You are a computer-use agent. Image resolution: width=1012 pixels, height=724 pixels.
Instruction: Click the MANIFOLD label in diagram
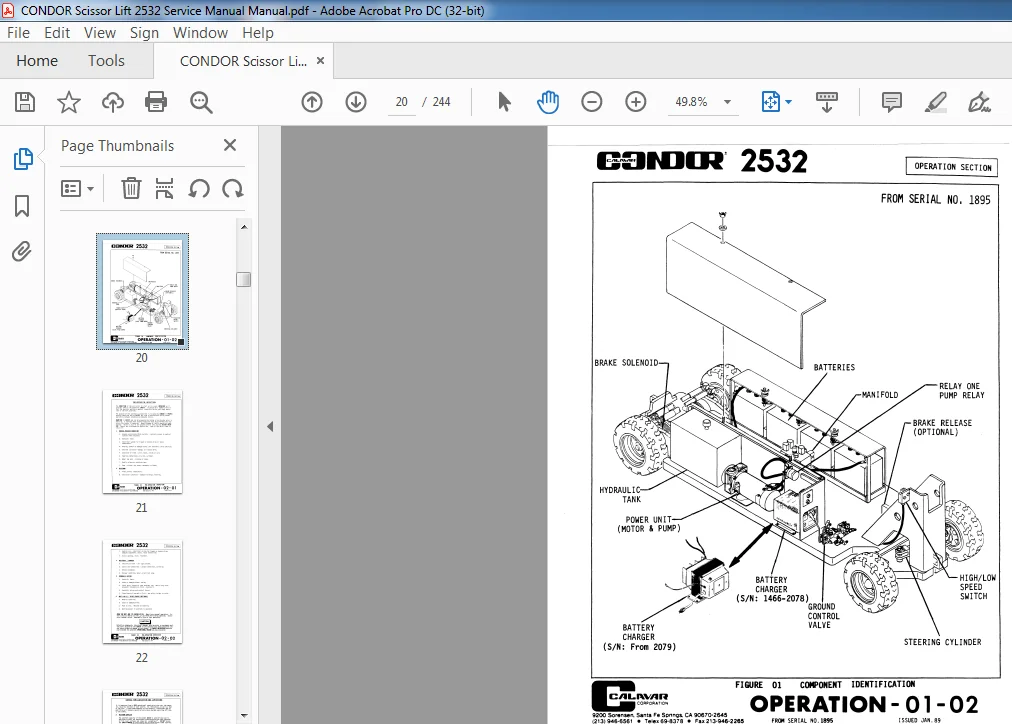click(880, 395)
